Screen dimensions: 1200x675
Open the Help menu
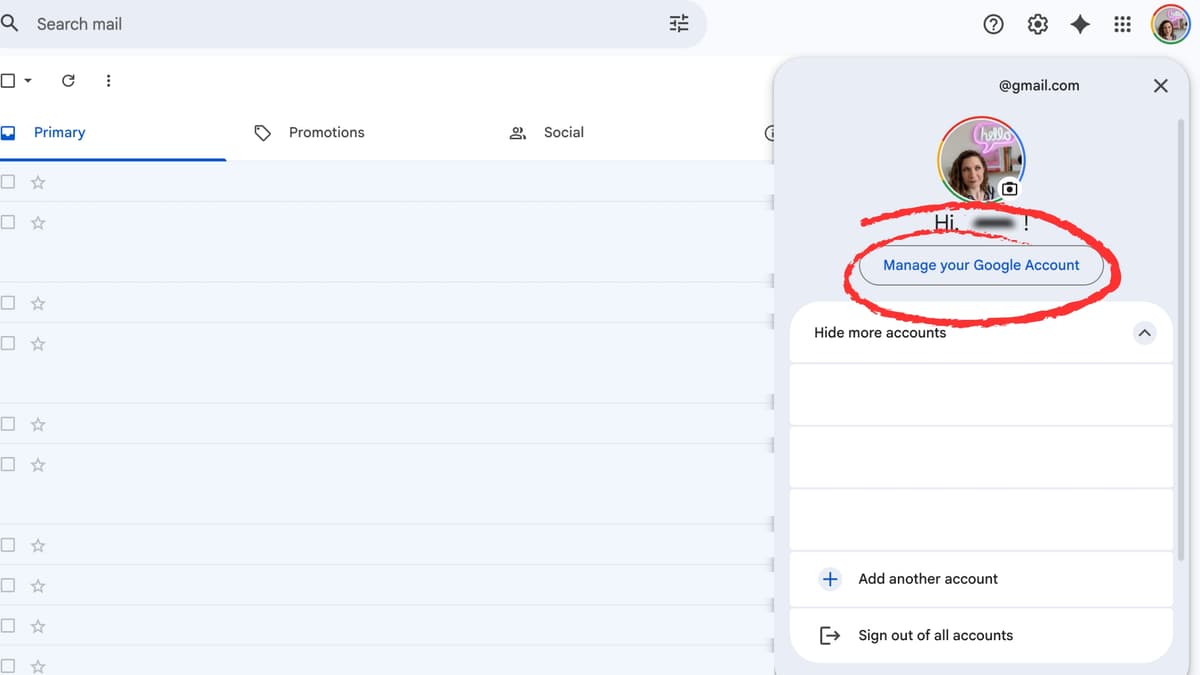[993, 23]
